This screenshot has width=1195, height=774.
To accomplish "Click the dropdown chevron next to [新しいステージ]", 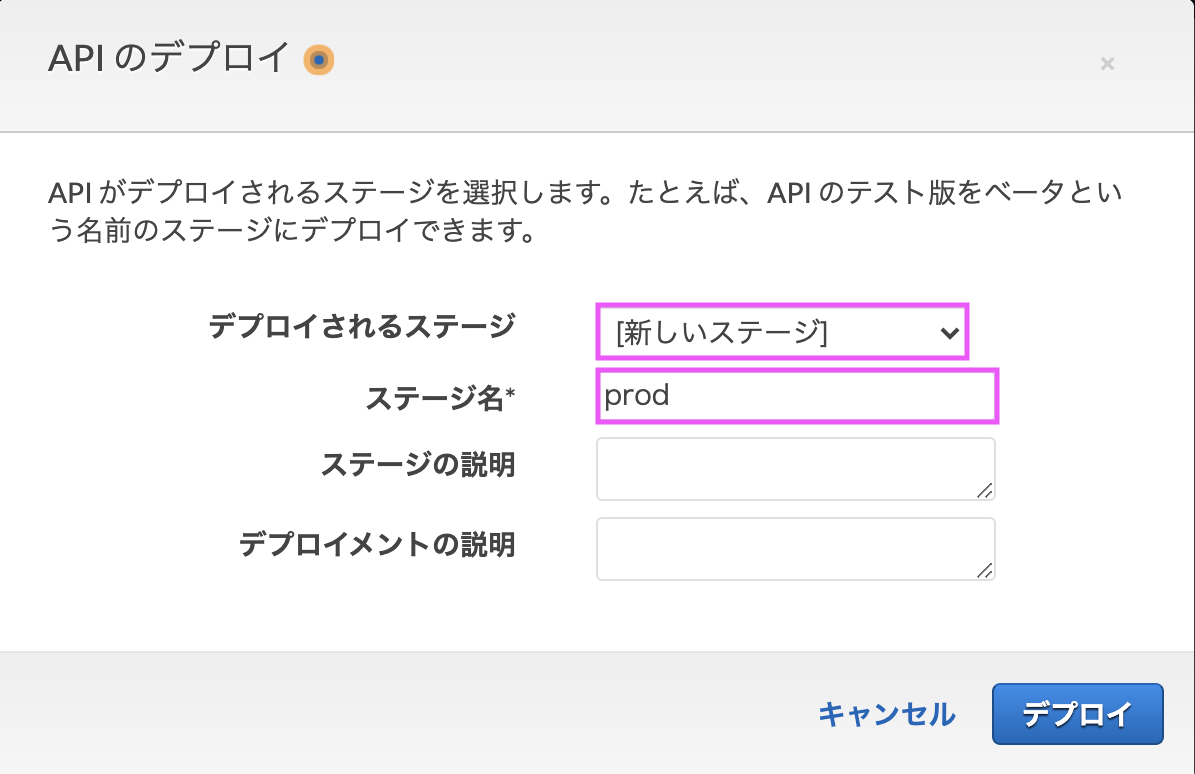I will point(948,332).
